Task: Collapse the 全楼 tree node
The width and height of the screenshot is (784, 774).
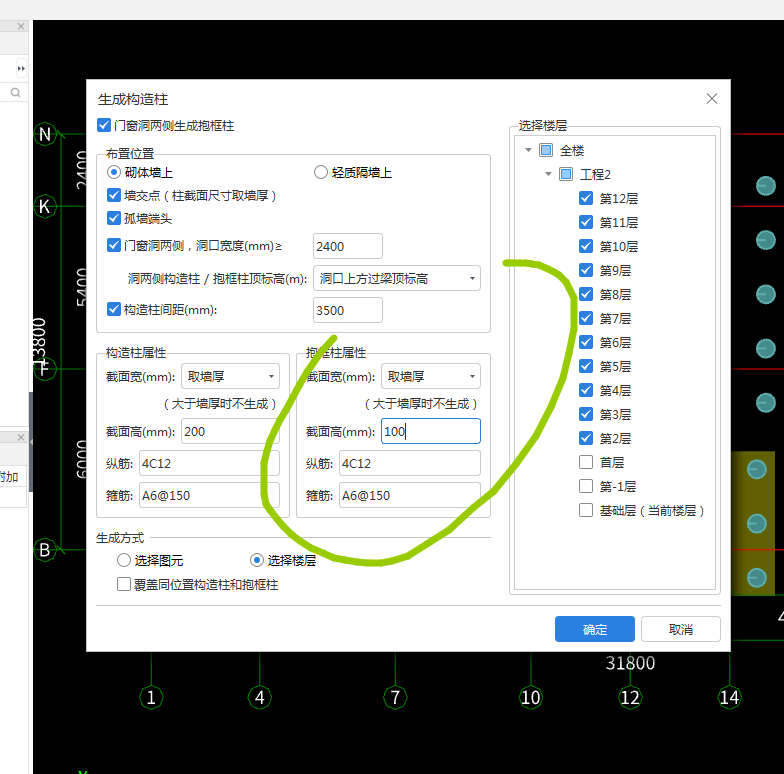Action: tap(528, 150)
